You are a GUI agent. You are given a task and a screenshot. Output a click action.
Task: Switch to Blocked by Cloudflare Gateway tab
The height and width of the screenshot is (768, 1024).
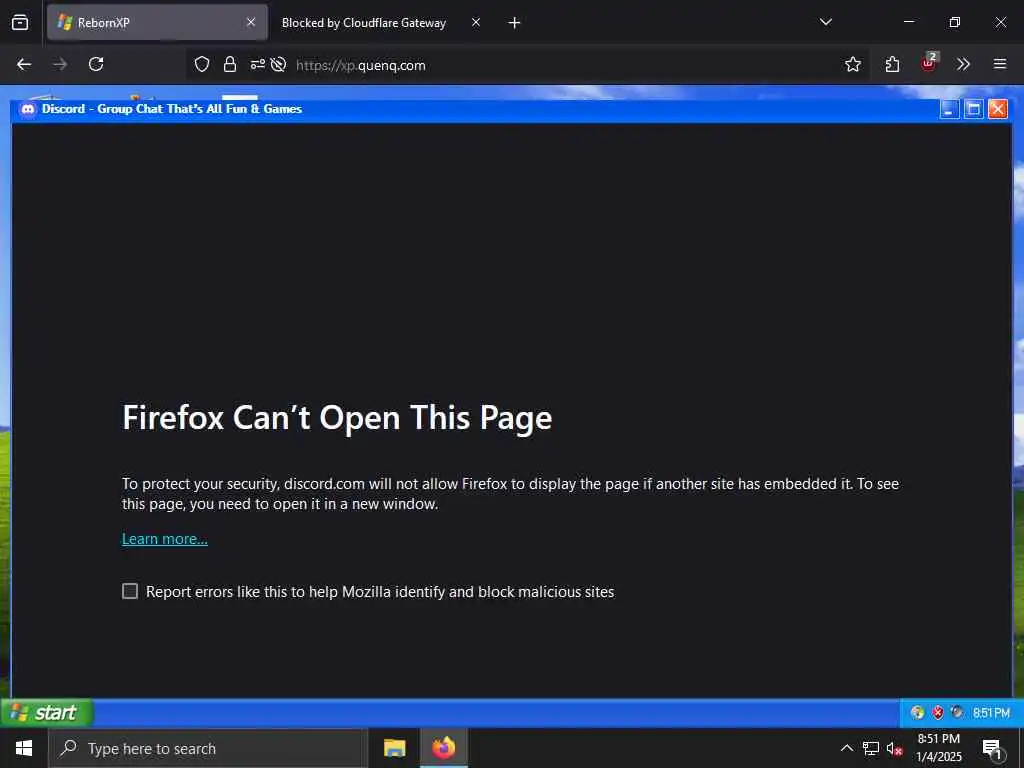(379, 22)
